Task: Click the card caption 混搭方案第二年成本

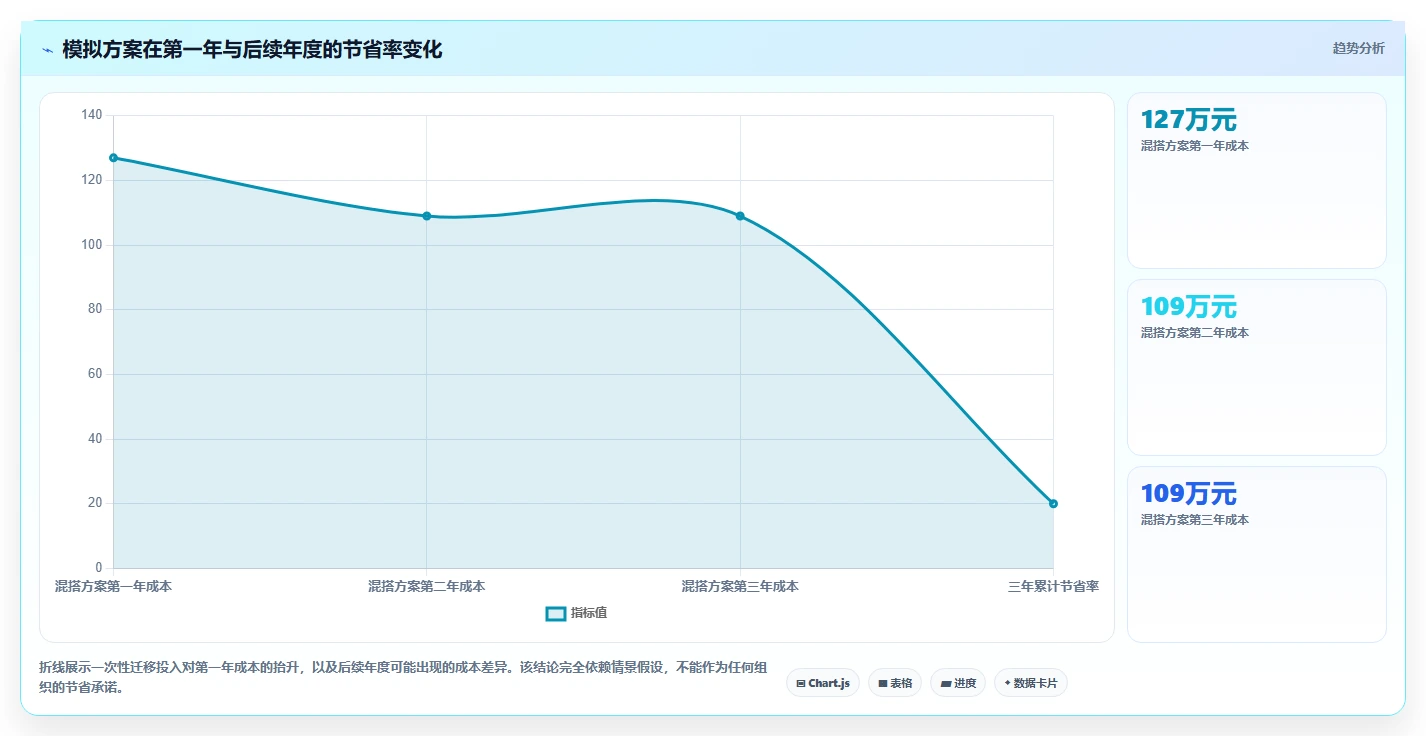Action: [1195, 333]
